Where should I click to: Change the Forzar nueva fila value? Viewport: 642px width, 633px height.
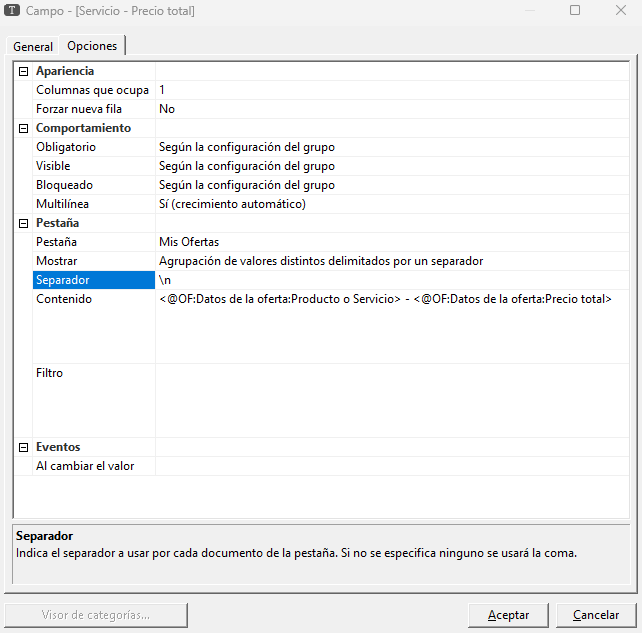pos(390,109)
